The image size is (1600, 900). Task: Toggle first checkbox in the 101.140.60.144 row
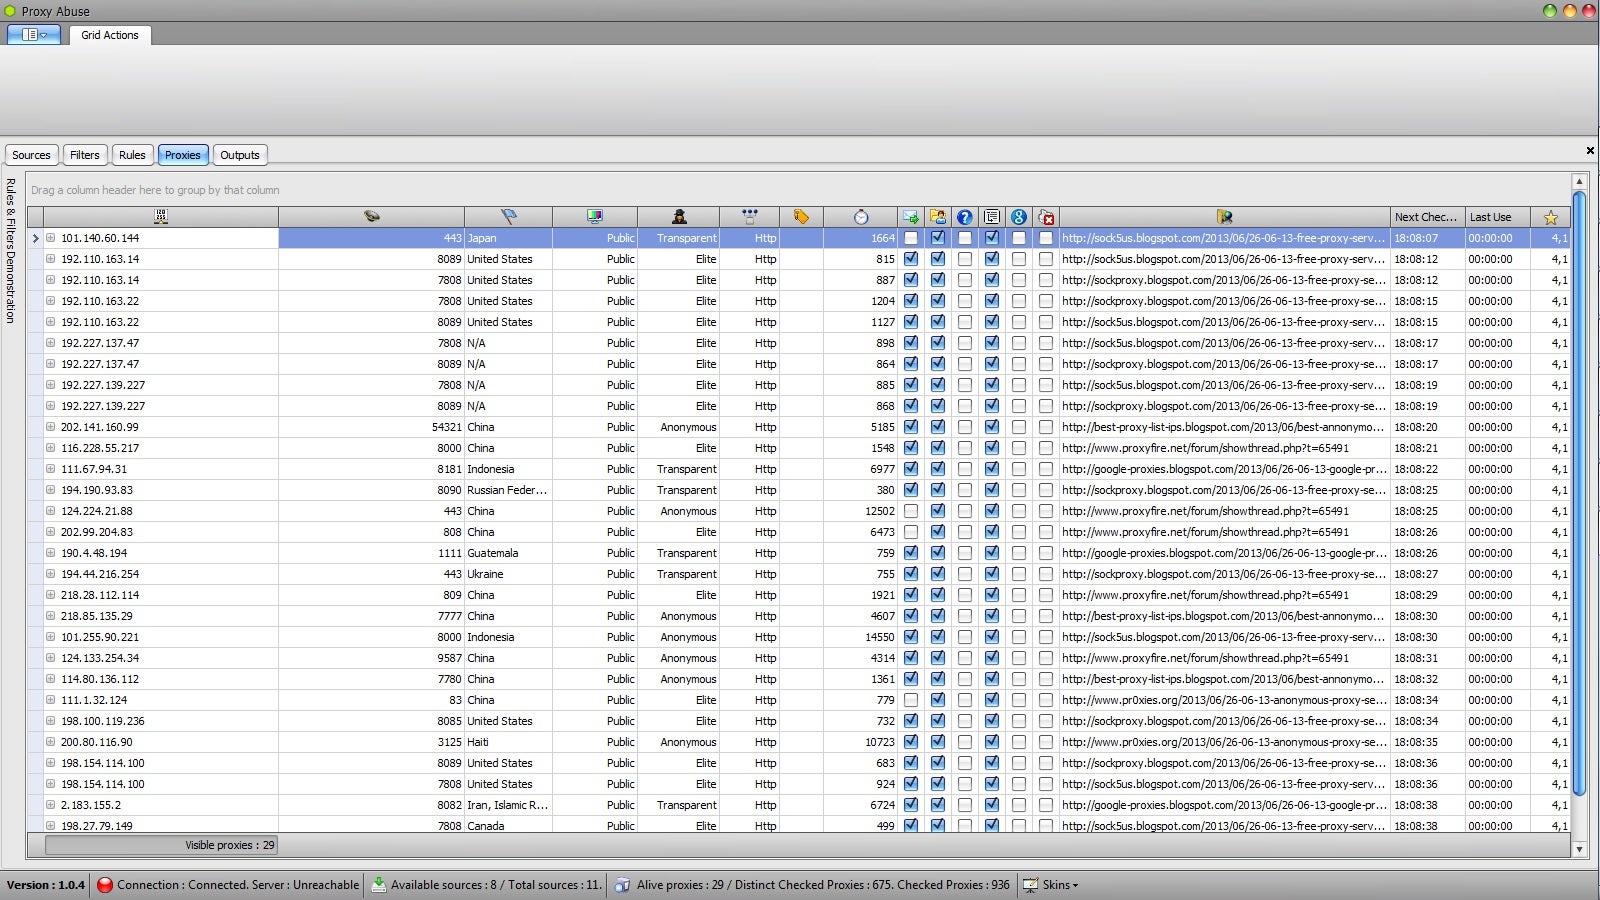pos(911,238)
